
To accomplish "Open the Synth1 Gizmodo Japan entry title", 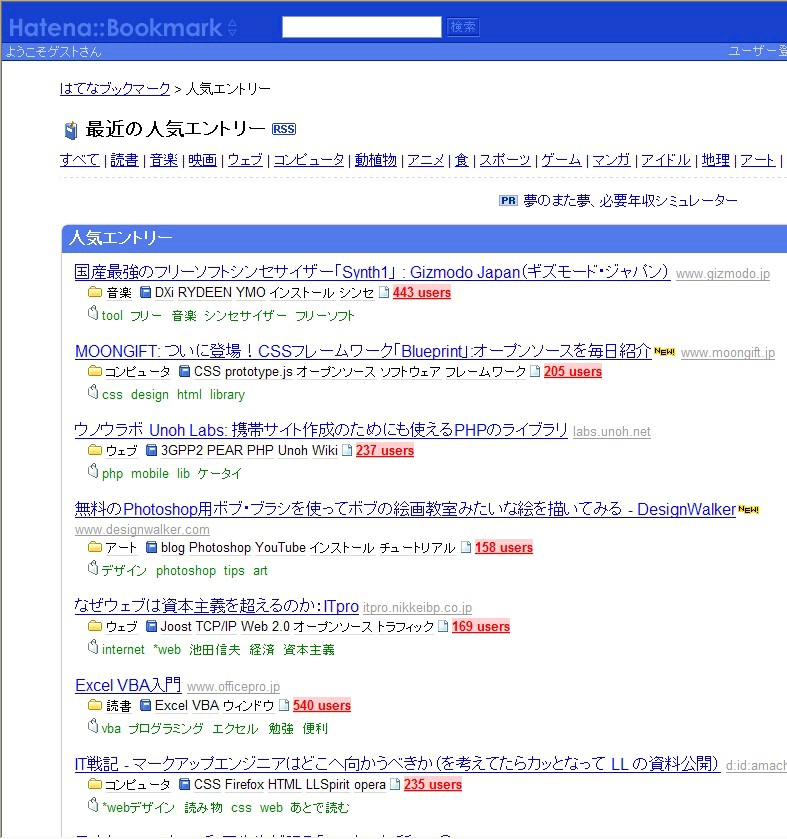I will tap(372, 272).
